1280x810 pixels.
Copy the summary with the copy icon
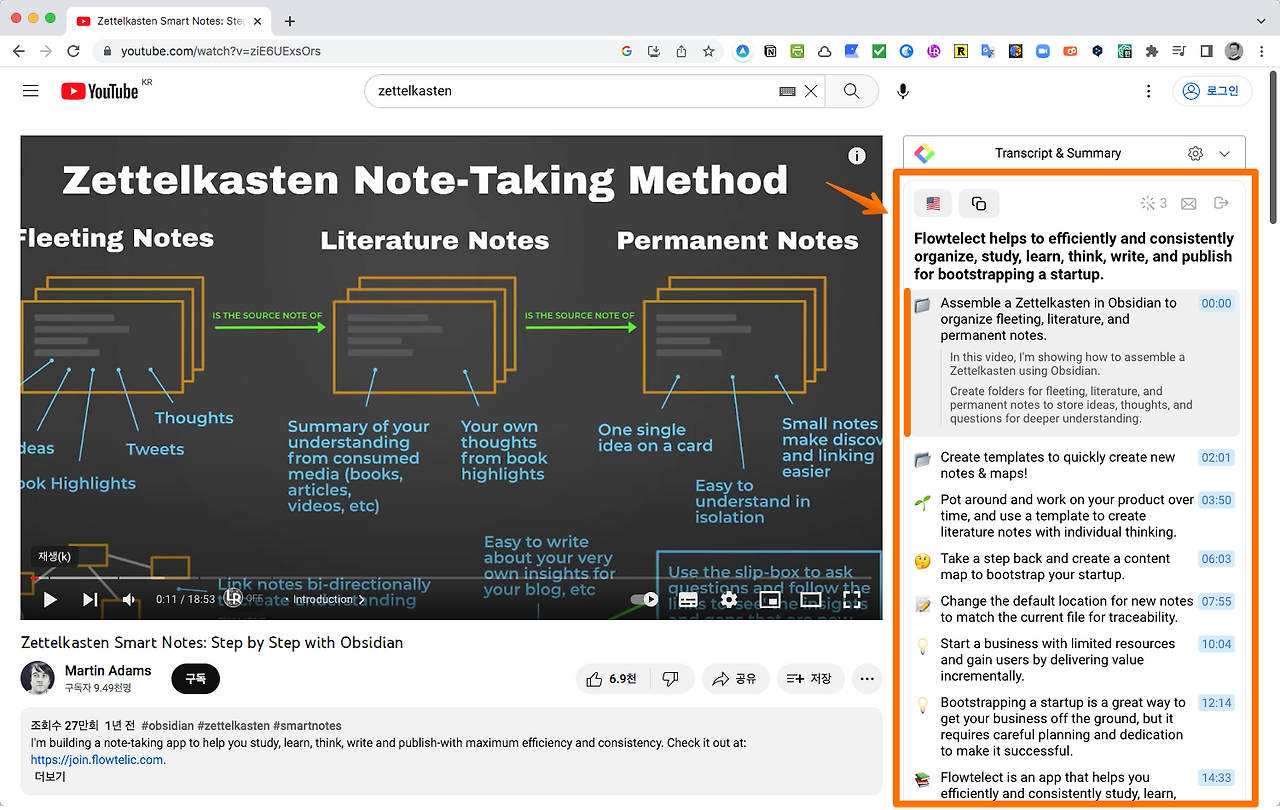pyautogui.click(x=979, y=204)
